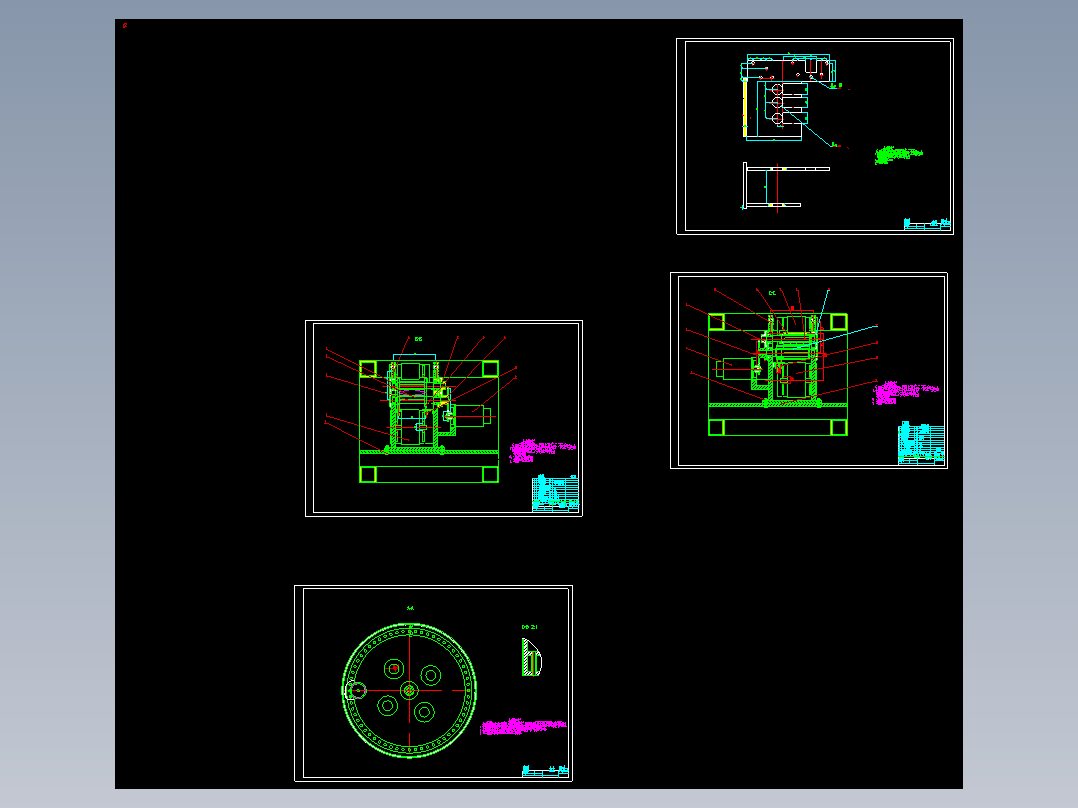Click magenta notes on middle-right assembly sheet

pyautogui.click(x=905, y=393)
